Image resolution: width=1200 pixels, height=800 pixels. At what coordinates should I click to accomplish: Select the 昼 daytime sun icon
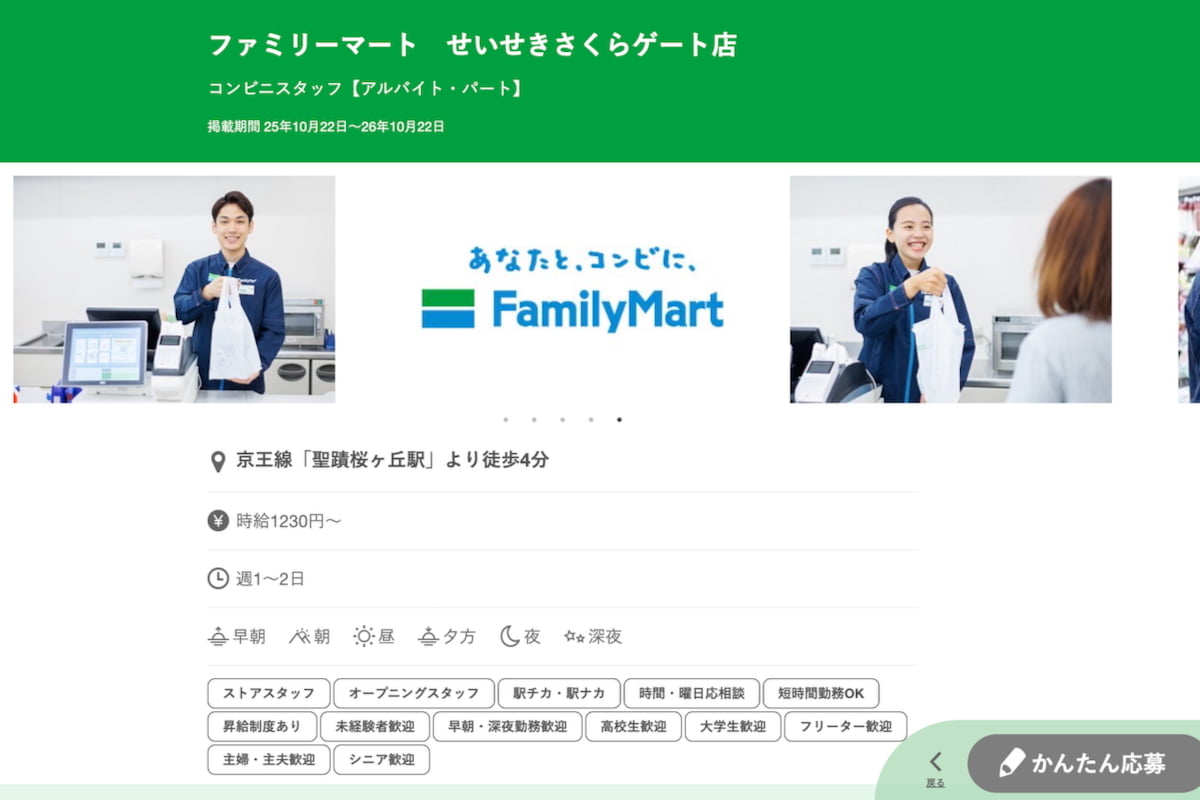click(364, 636)
